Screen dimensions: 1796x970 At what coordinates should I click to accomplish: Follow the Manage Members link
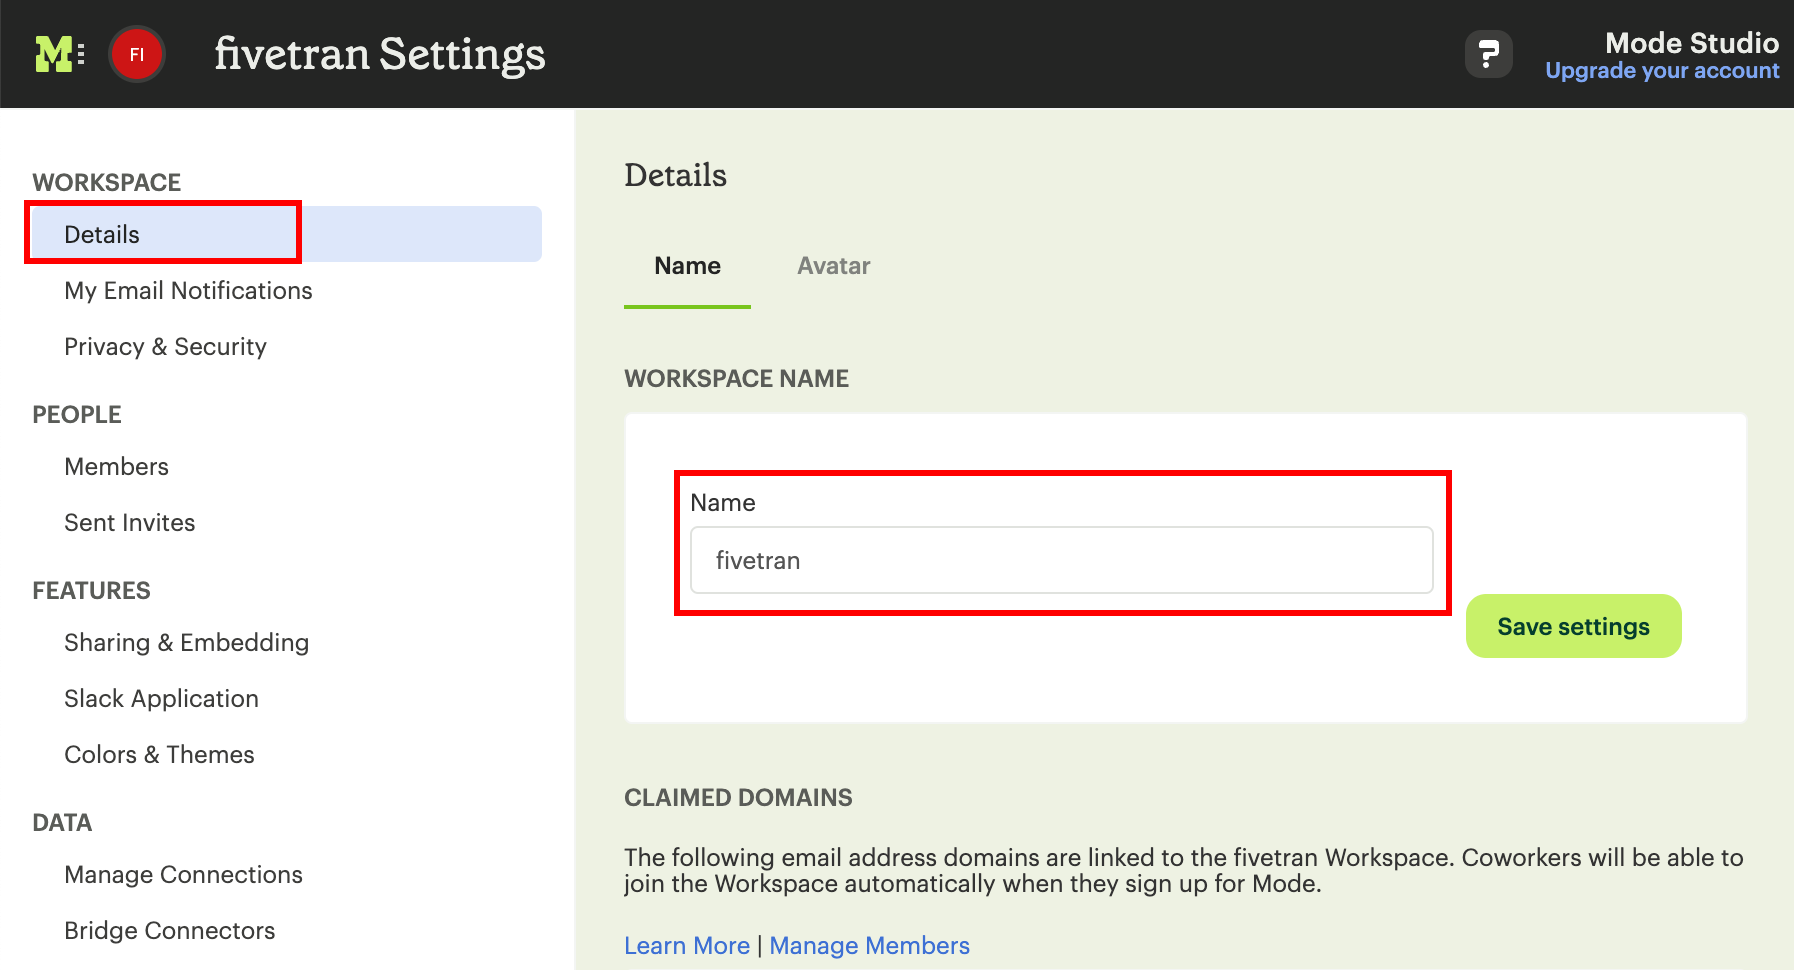pyautogui.click(x=869, y=946)
